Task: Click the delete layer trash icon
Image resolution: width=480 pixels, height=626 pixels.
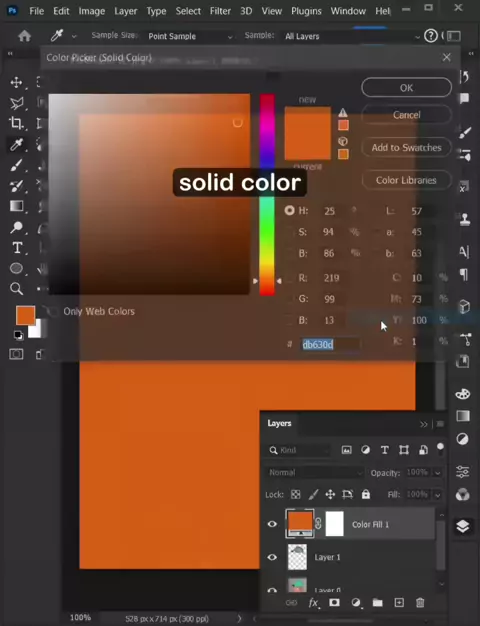Action: coord(420,602)
